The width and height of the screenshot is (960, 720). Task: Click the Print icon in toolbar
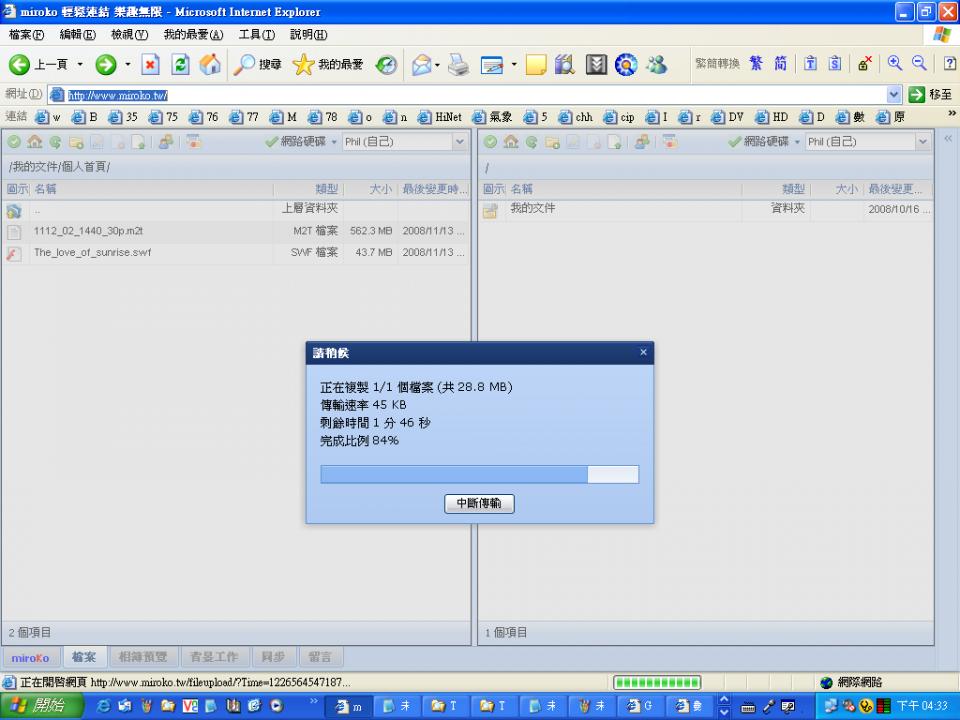click(x=459, y=64)
